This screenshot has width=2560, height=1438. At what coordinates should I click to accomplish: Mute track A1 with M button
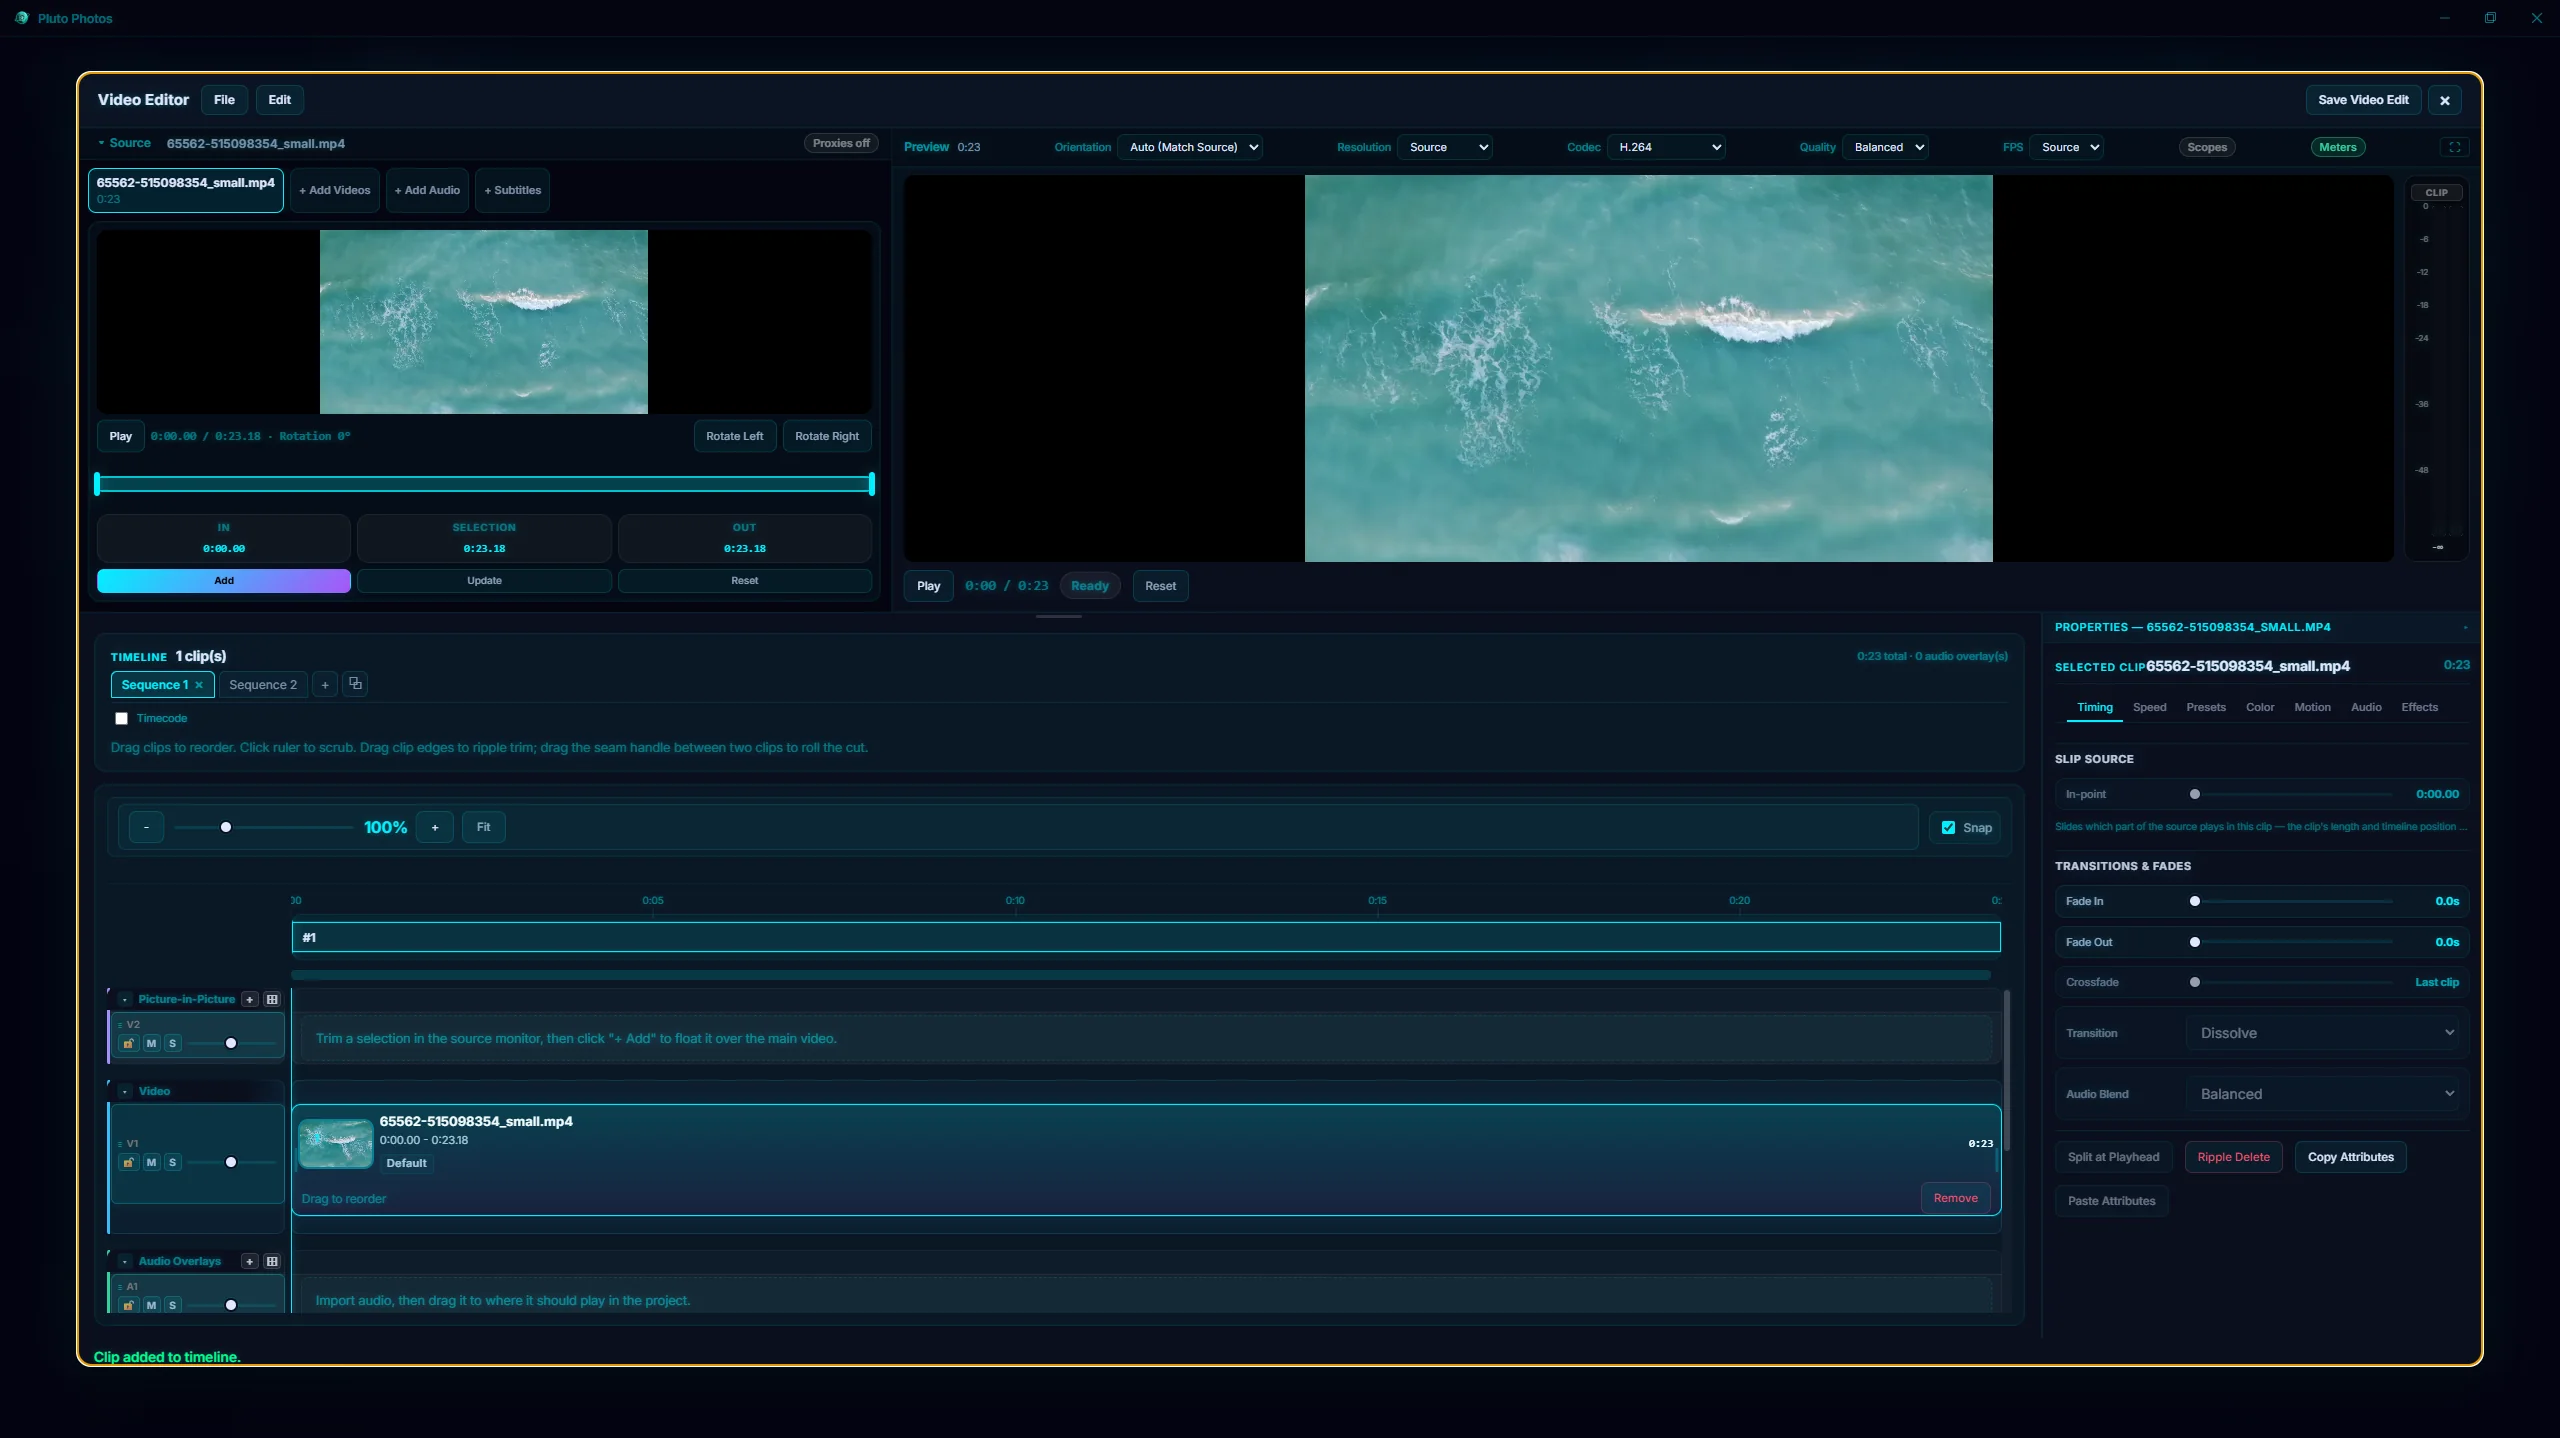151,1305
